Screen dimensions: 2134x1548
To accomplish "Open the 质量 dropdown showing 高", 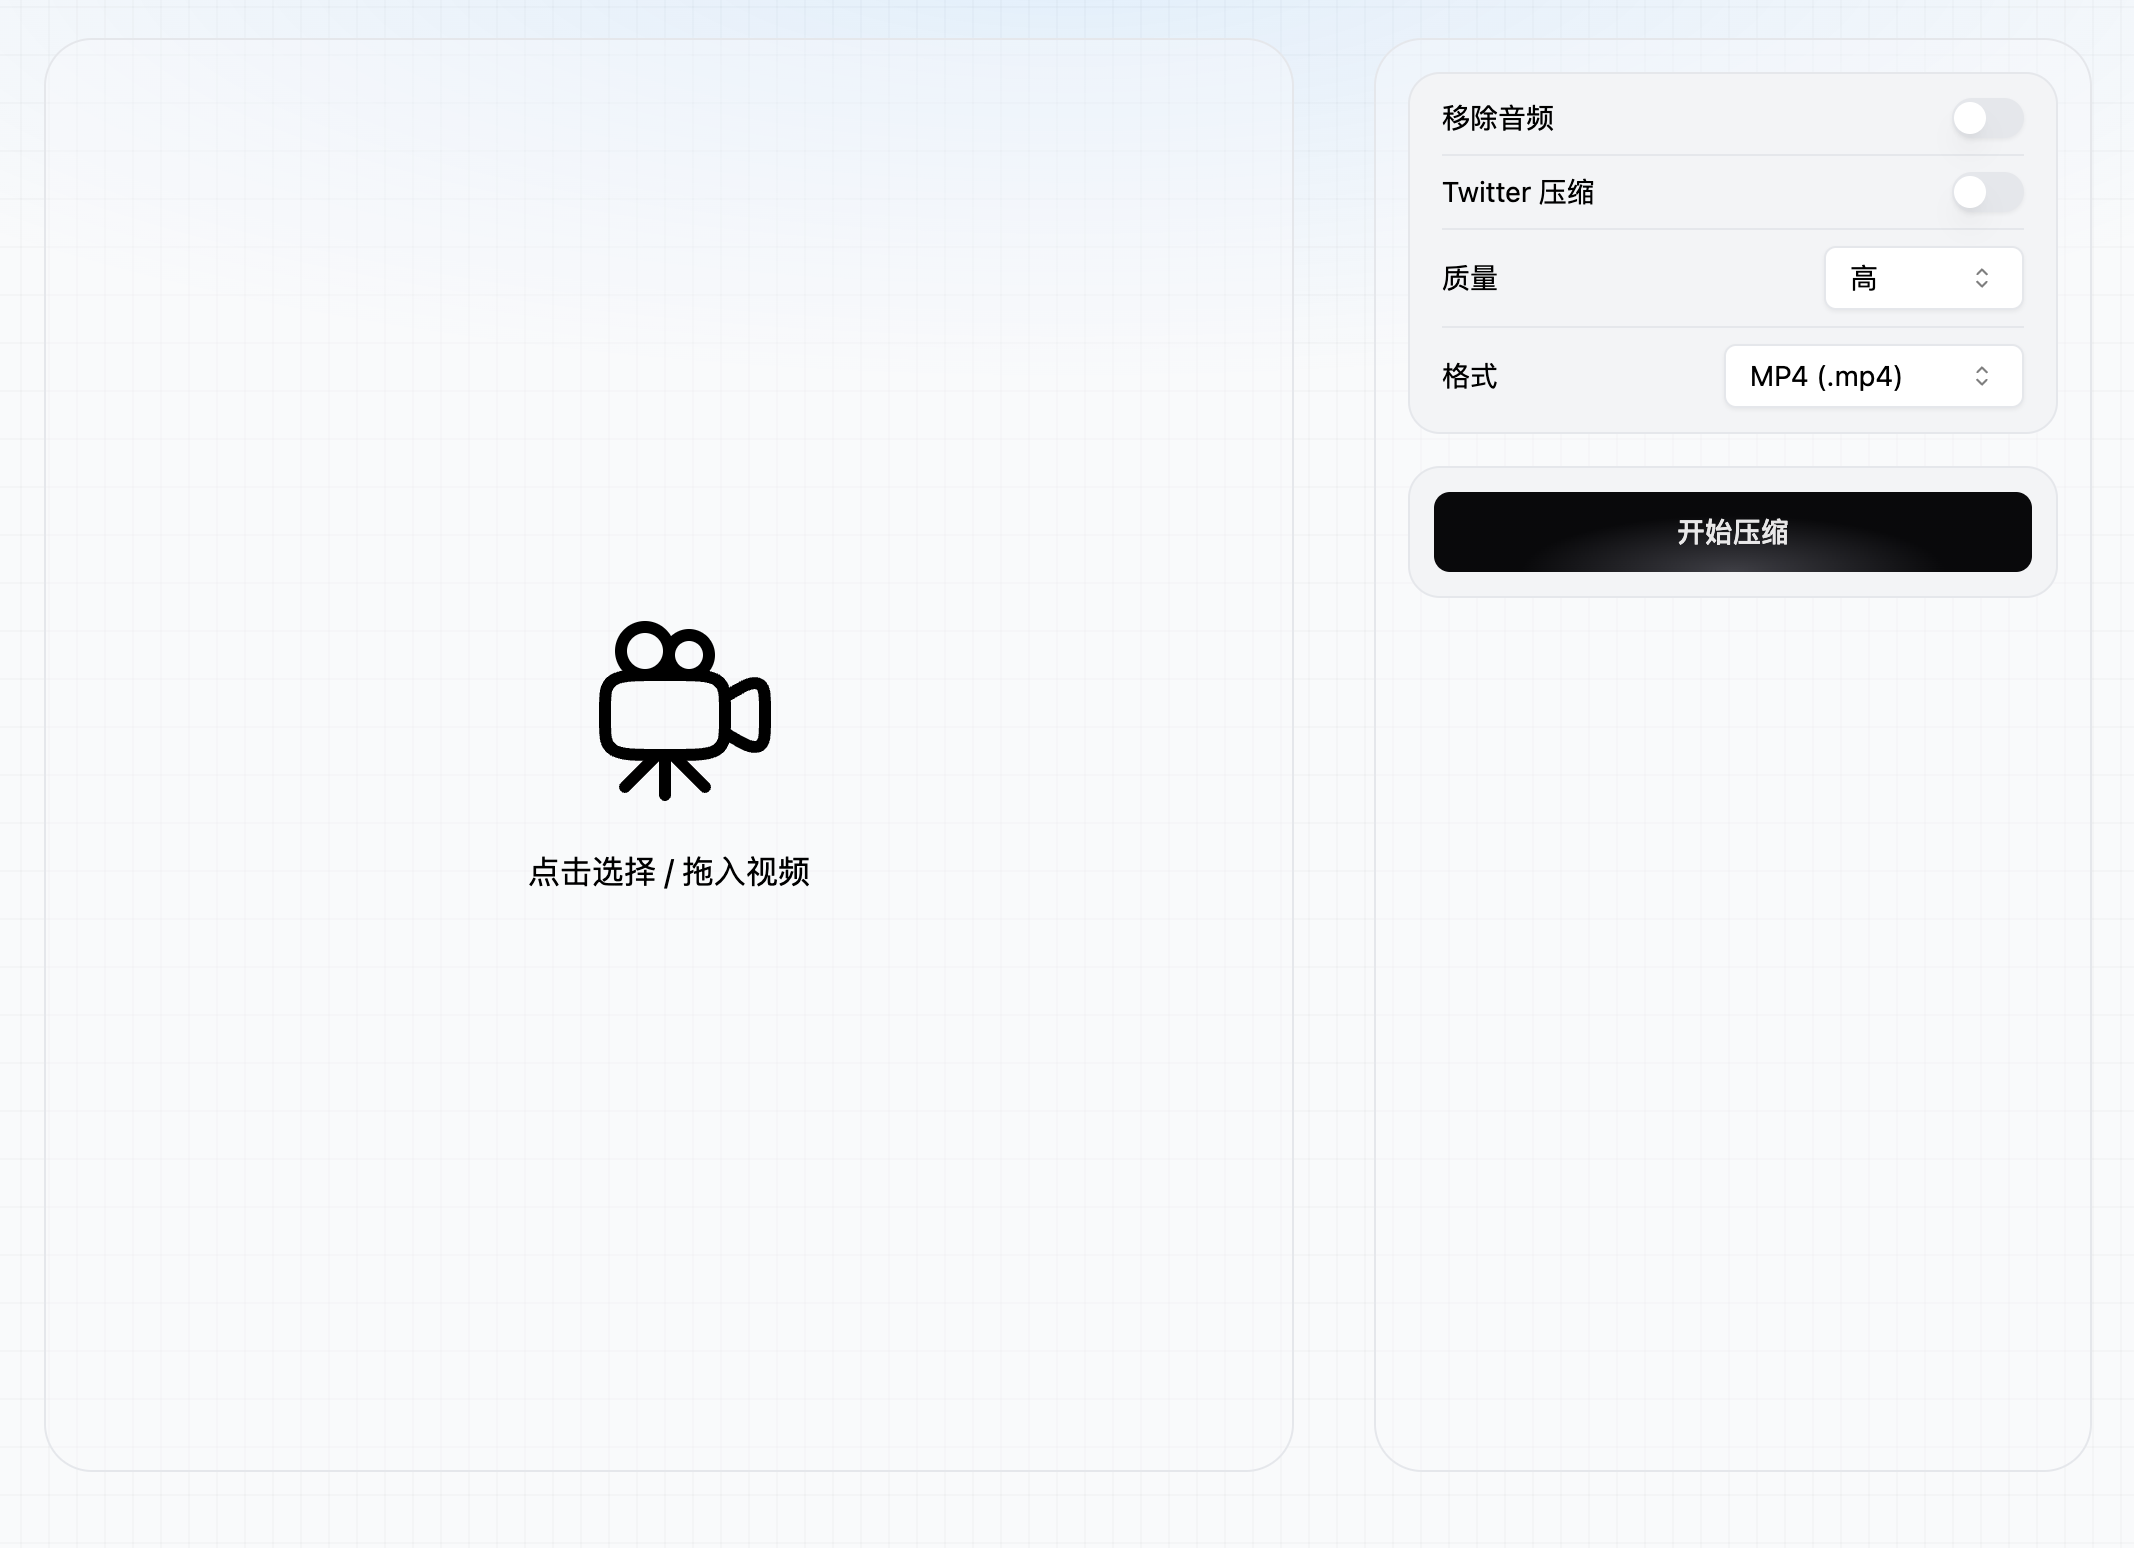I will pos(1923,278).
